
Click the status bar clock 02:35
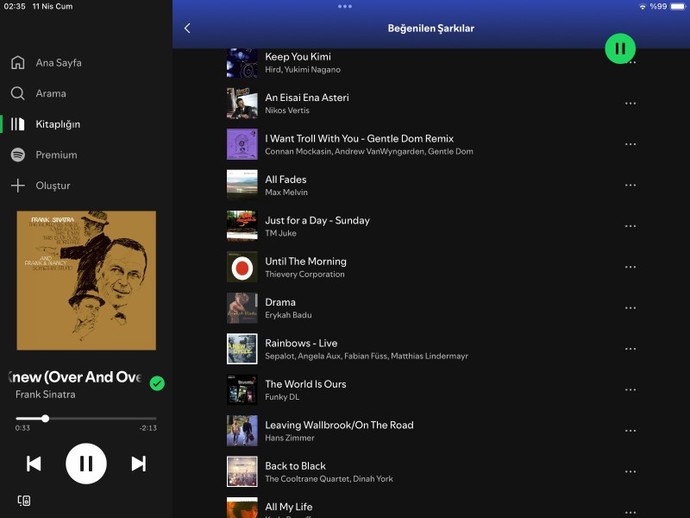(15, 7)
